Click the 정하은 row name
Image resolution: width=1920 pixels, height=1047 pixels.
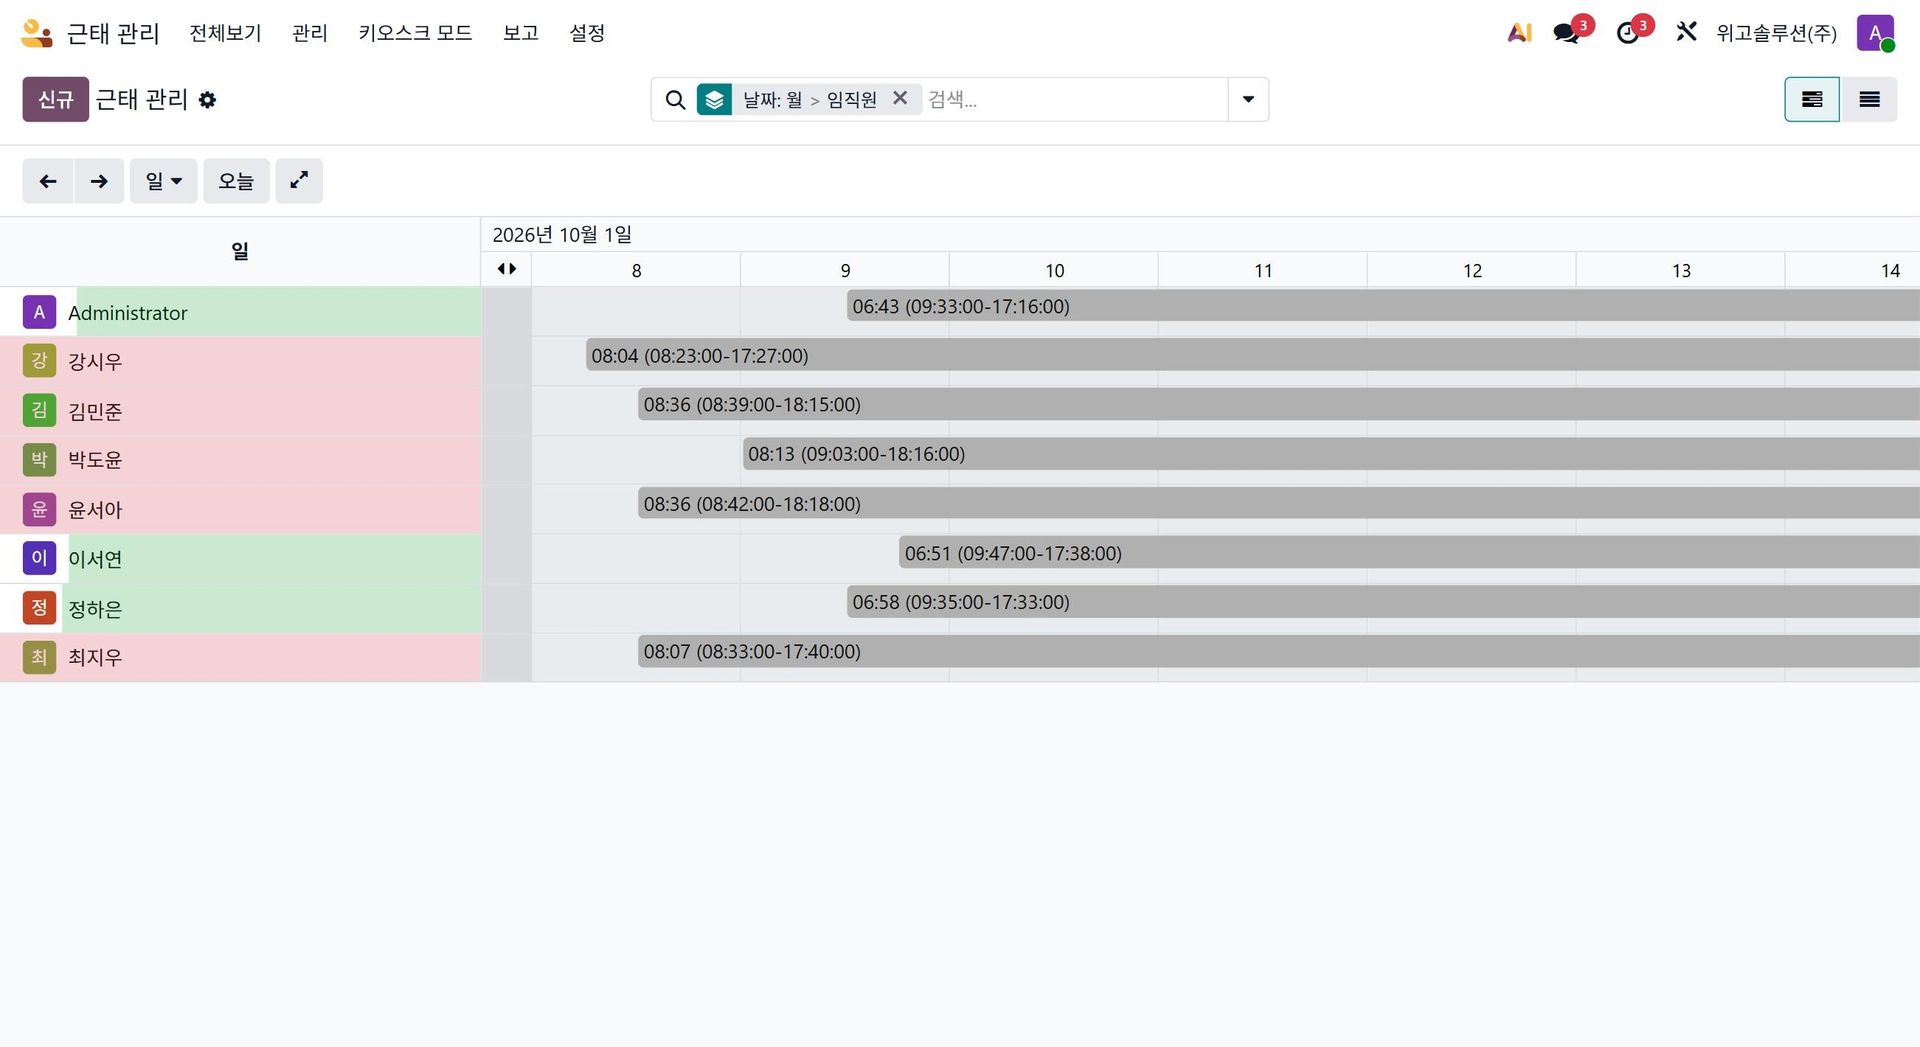click(x=95, y=609)
